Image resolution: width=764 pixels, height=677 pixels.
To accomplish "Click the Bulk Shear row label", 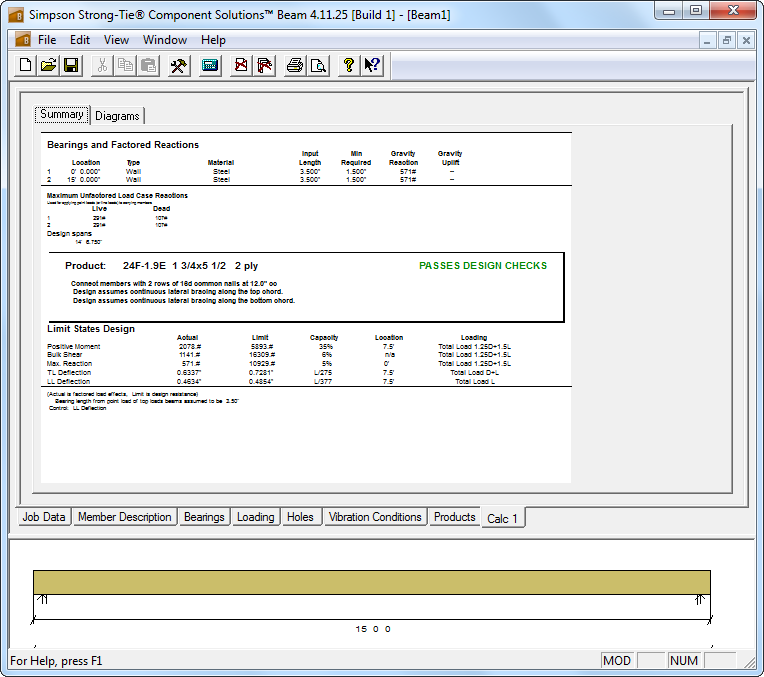I will click(64, 355).
